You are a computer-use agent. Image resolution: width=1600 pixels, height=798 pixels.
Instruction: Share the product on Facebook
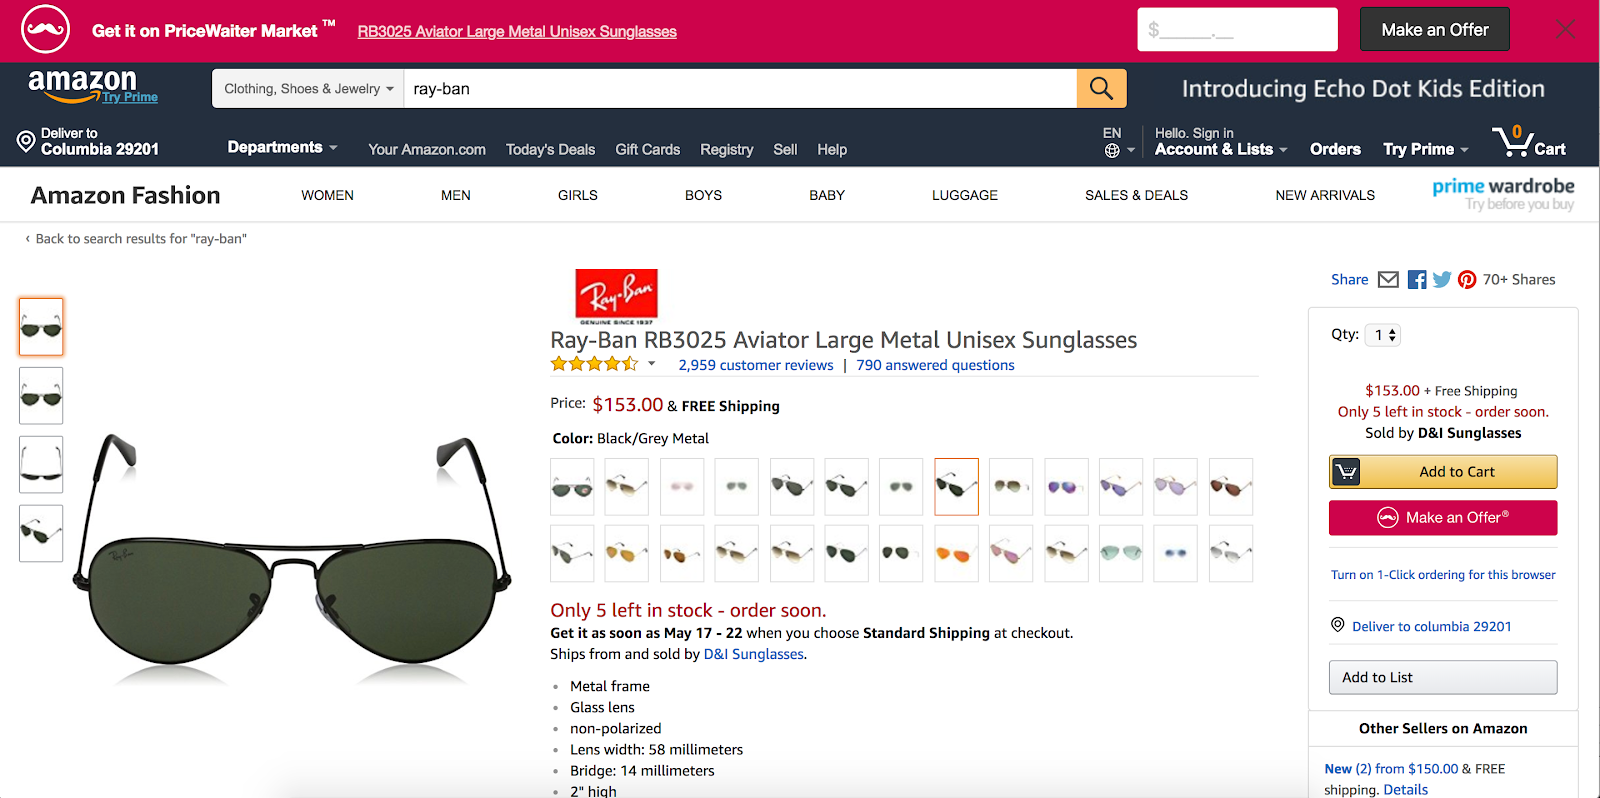(x=1417, y=280)
